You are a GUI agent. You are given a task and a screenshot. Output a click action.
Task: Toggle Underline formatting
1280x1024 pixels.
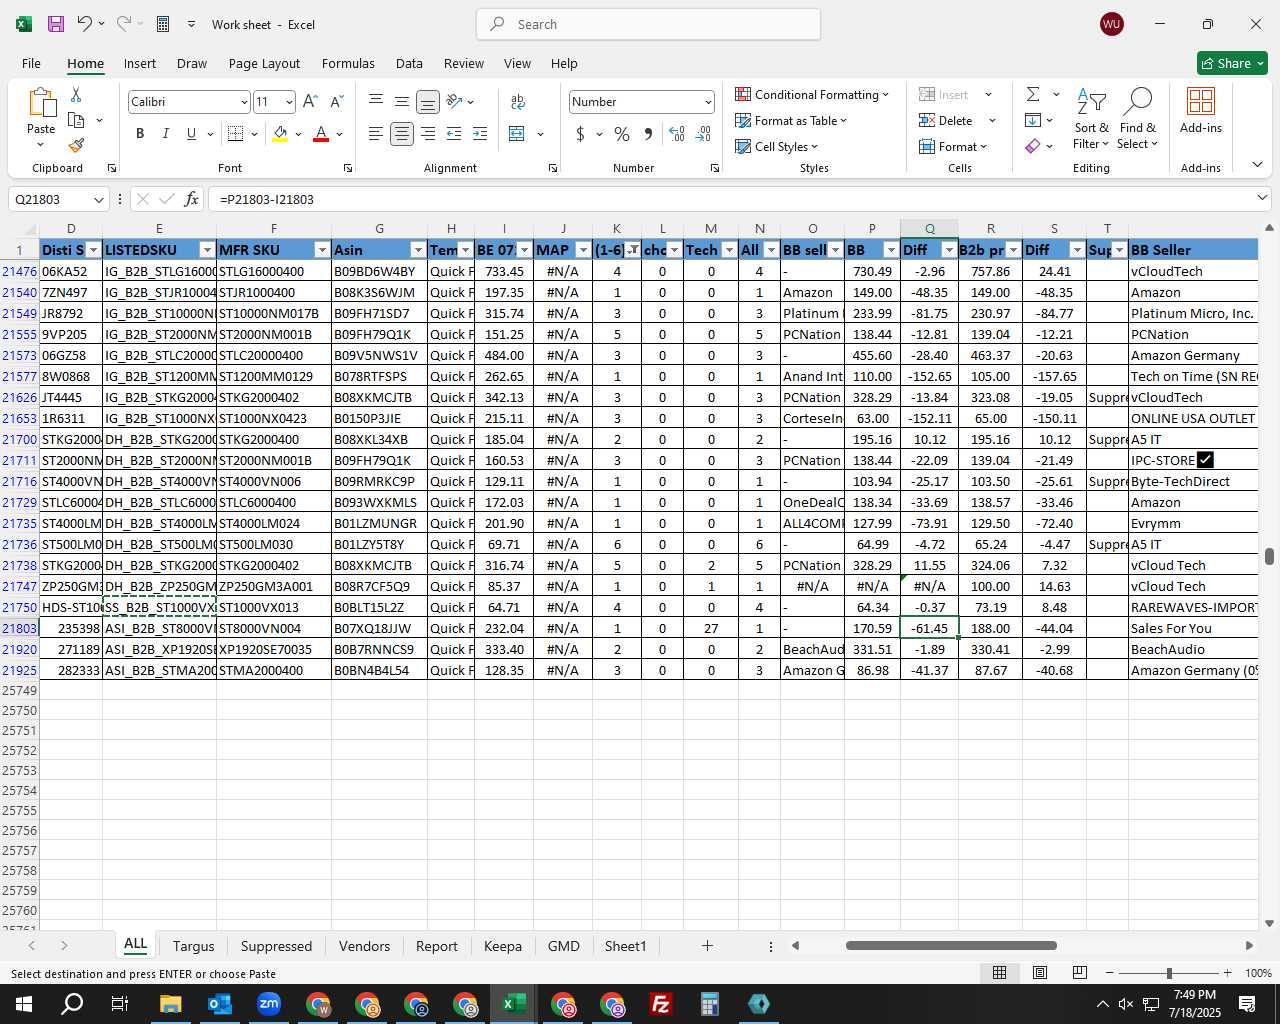coord(191,134)
